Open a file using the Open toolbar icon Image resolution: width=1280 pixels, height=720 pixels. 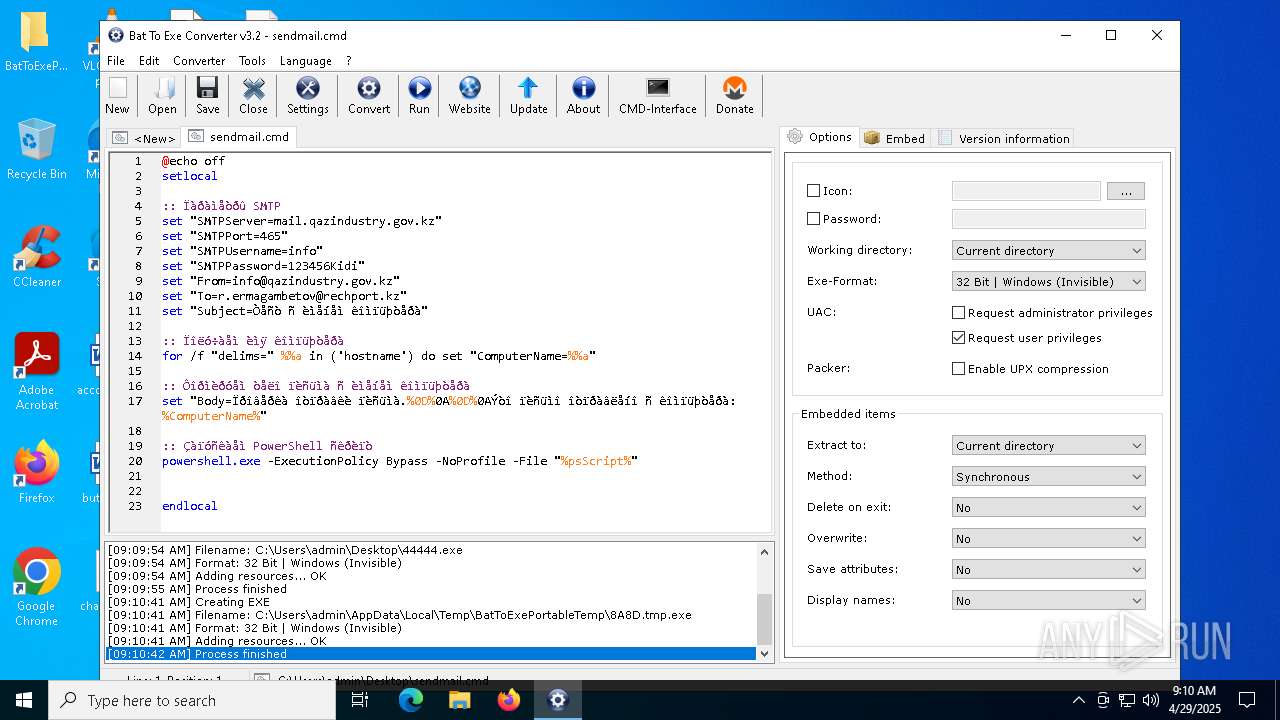coord(162,96)
